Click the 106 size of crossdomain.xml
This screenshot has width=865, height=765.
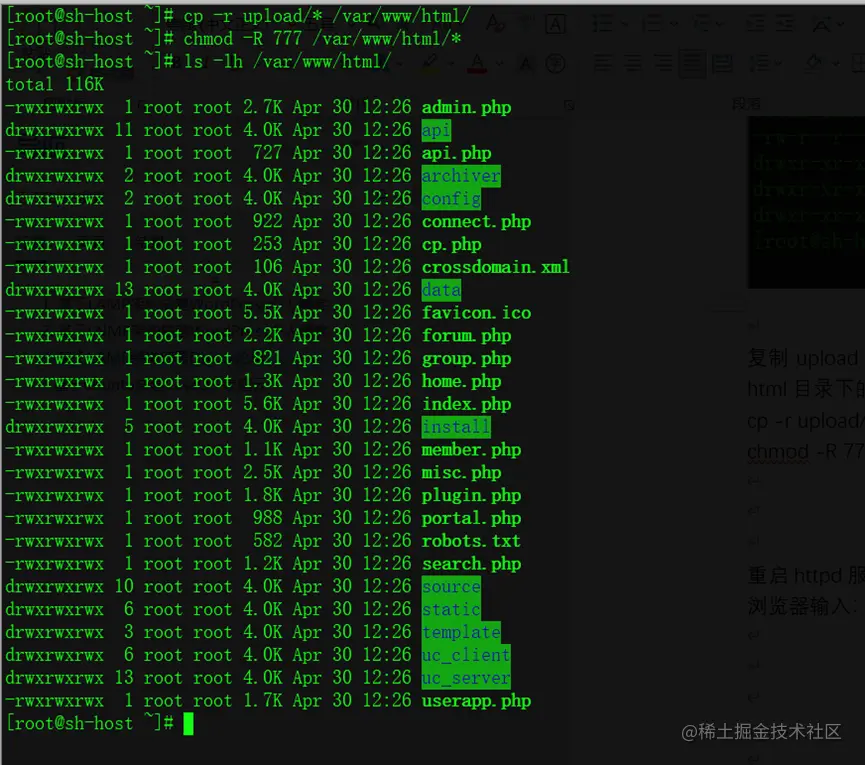pos(268,268)
